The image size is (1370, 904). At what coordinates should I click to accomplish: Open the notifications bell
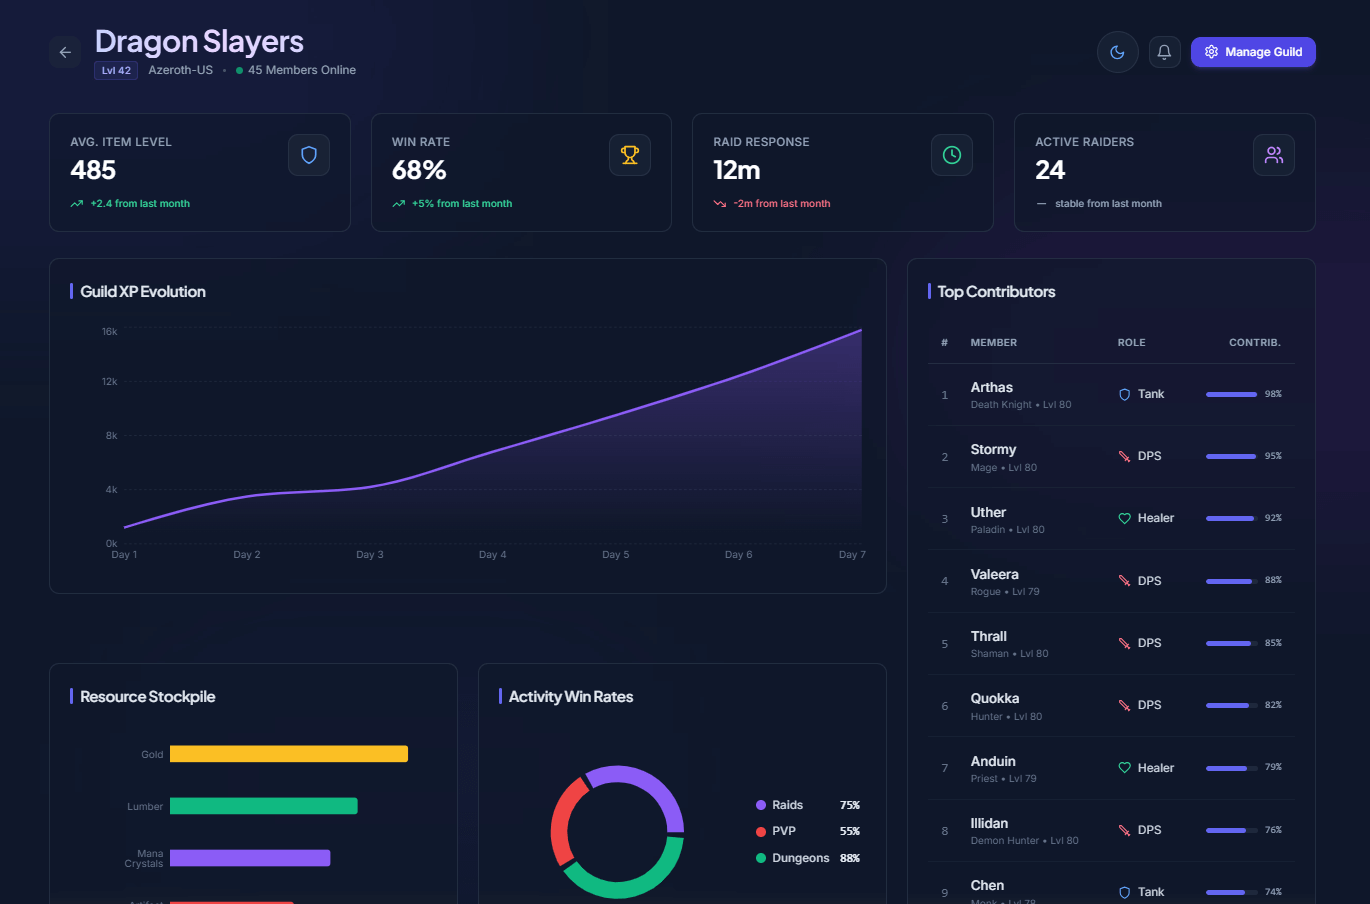pyautogui.click(x=1164, y=51)
